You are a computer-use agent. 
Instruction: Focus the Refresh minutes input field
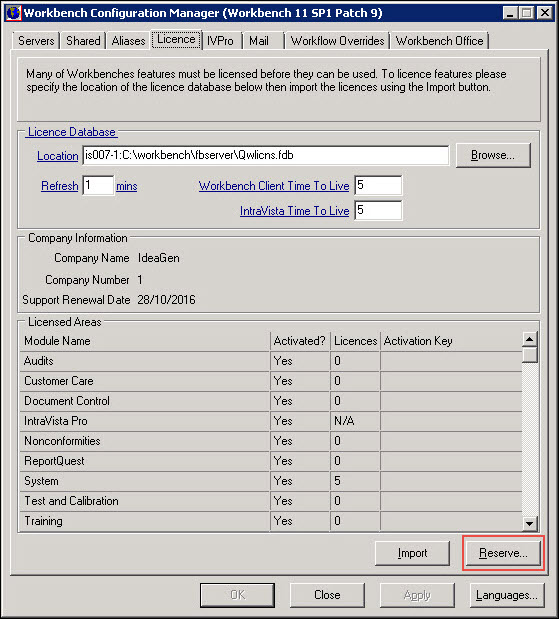[98, 185]
